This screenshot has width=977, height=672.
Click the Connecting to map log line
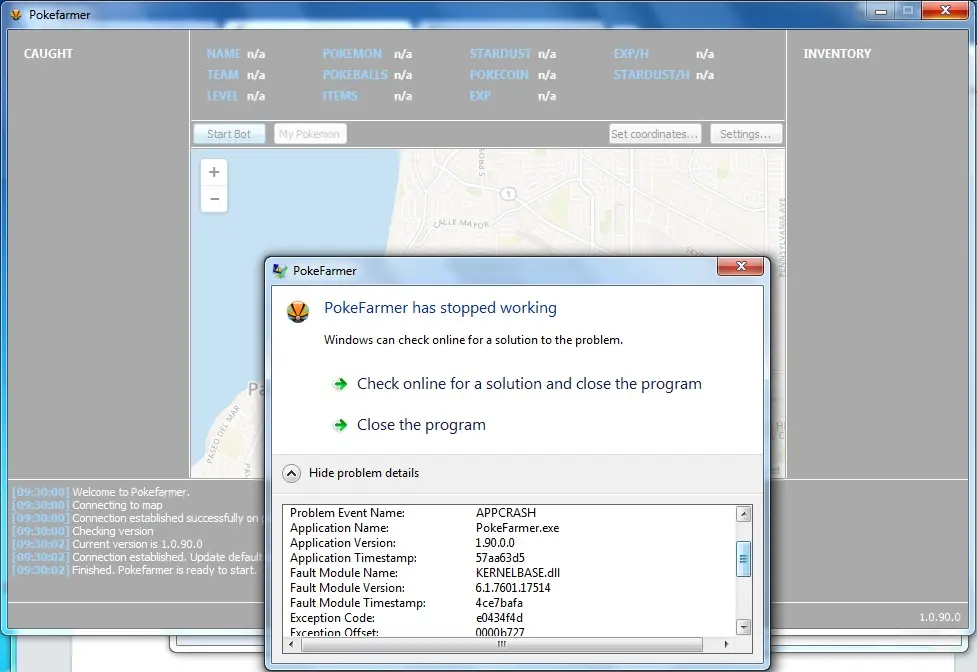coord(88,505)
